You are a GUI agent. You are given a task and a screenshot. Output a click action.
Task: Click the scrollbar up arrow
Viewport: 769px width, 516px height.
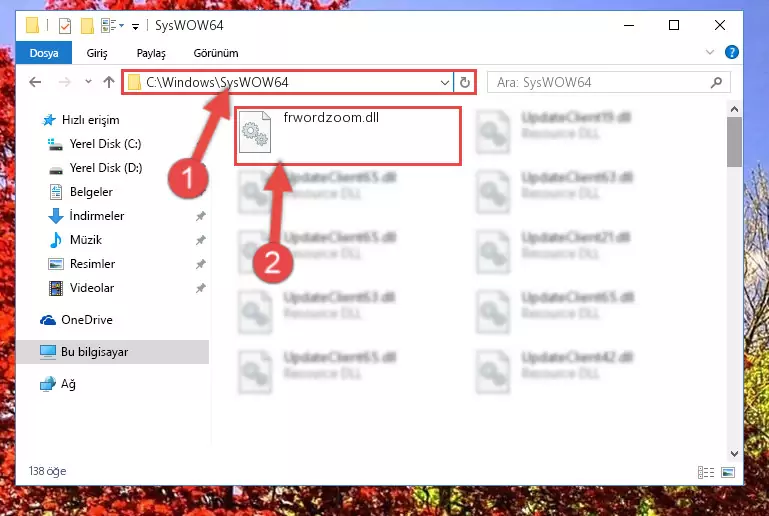[x=734, y=109]
